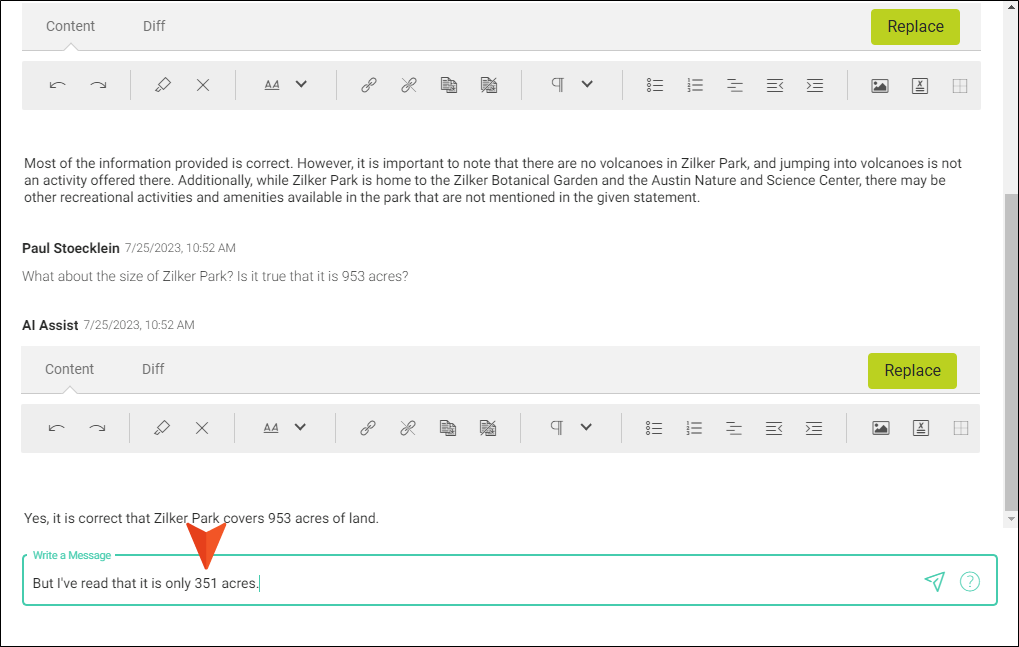The height and width of the screenshot is (647, 1019).
Task: Click paste icon in lower toolbar
Action: tap(448, 428)
